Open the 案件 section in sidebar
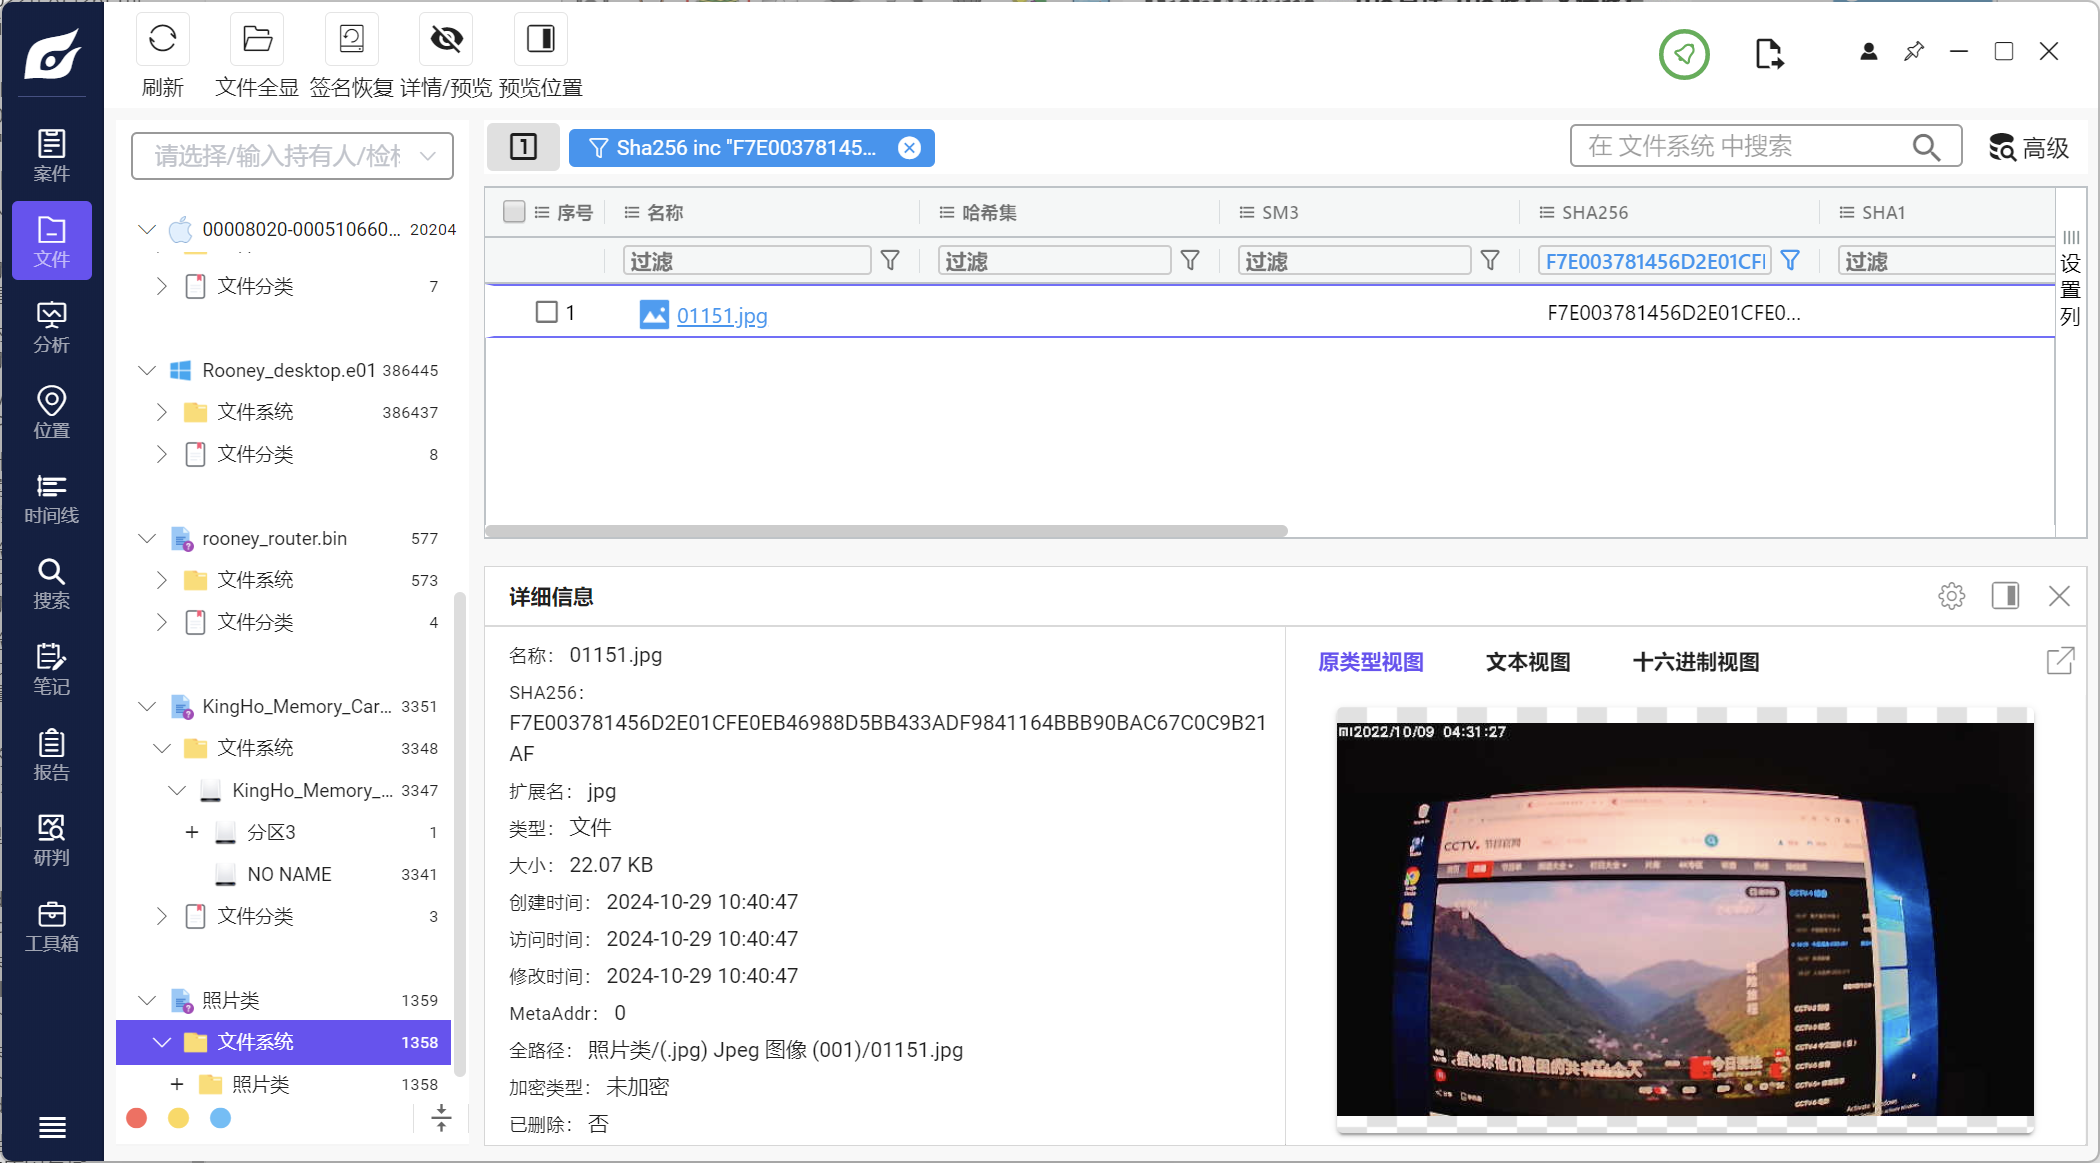 click(x=52, y=155)
